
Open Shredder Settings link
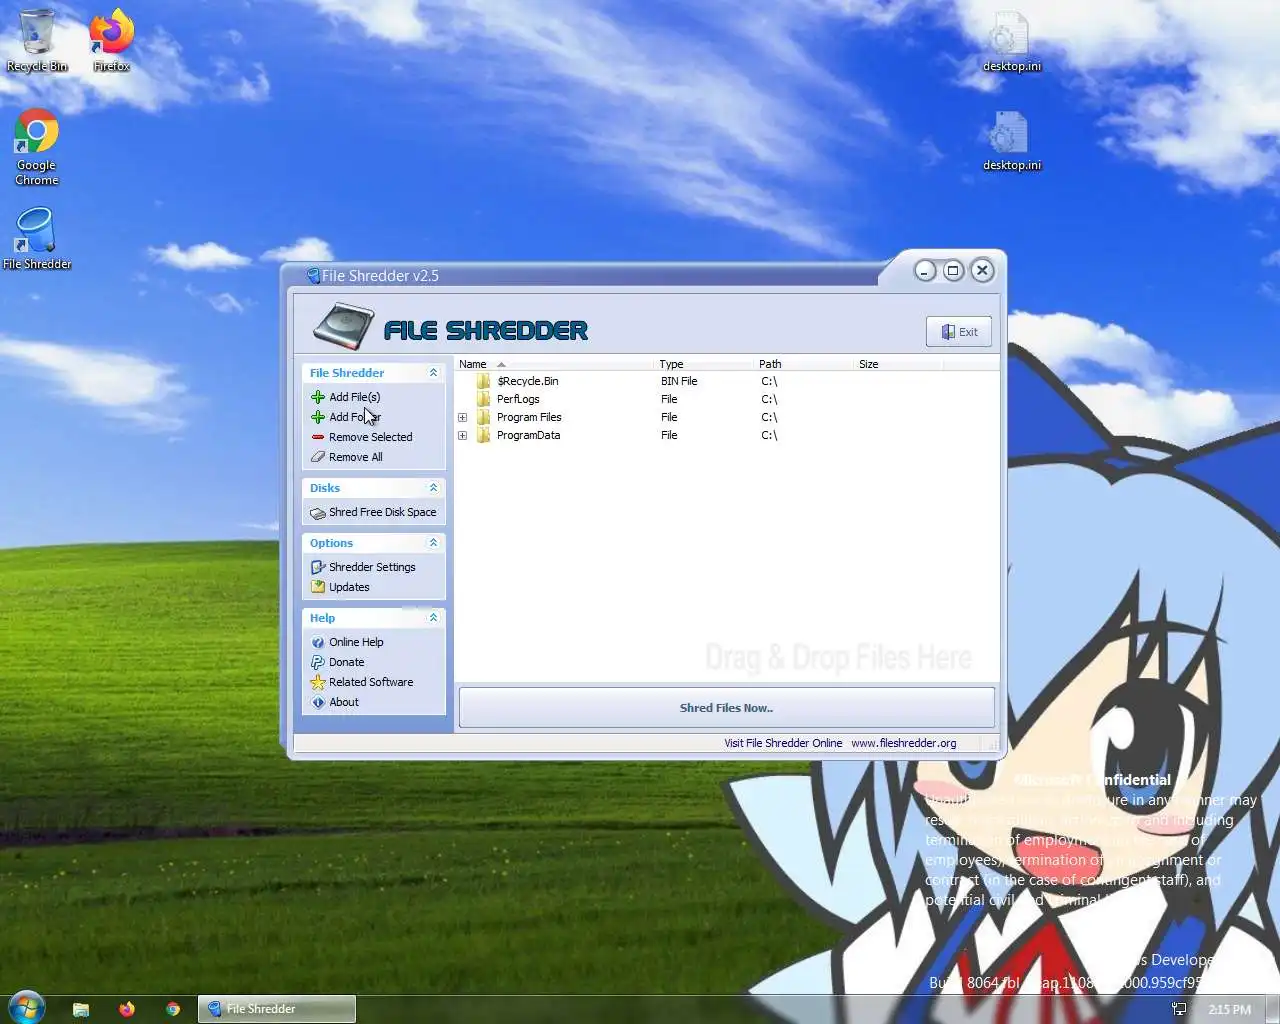tap(372, 567)
